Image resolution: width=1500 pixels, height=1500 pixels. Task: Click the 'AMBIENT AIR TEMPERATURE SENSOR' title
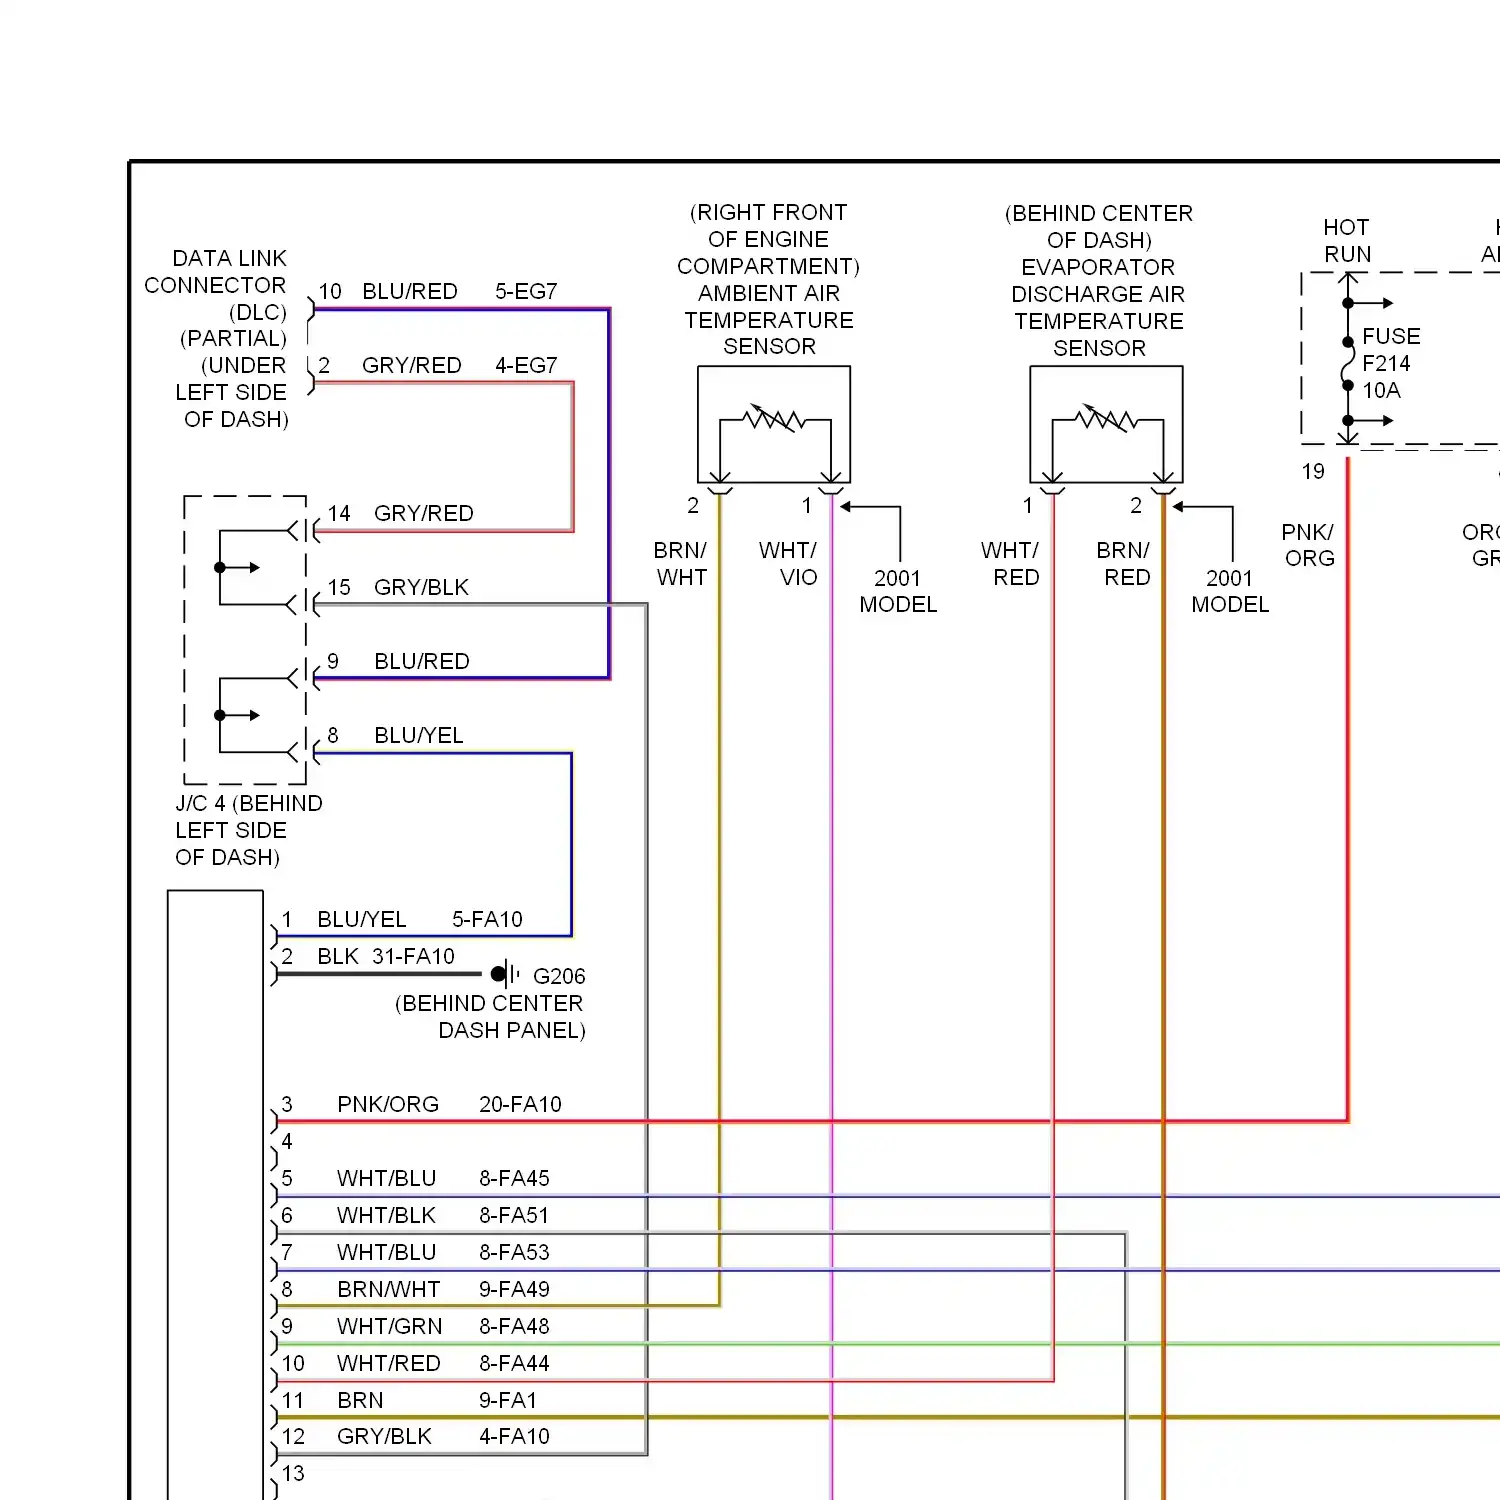point(769,320)
